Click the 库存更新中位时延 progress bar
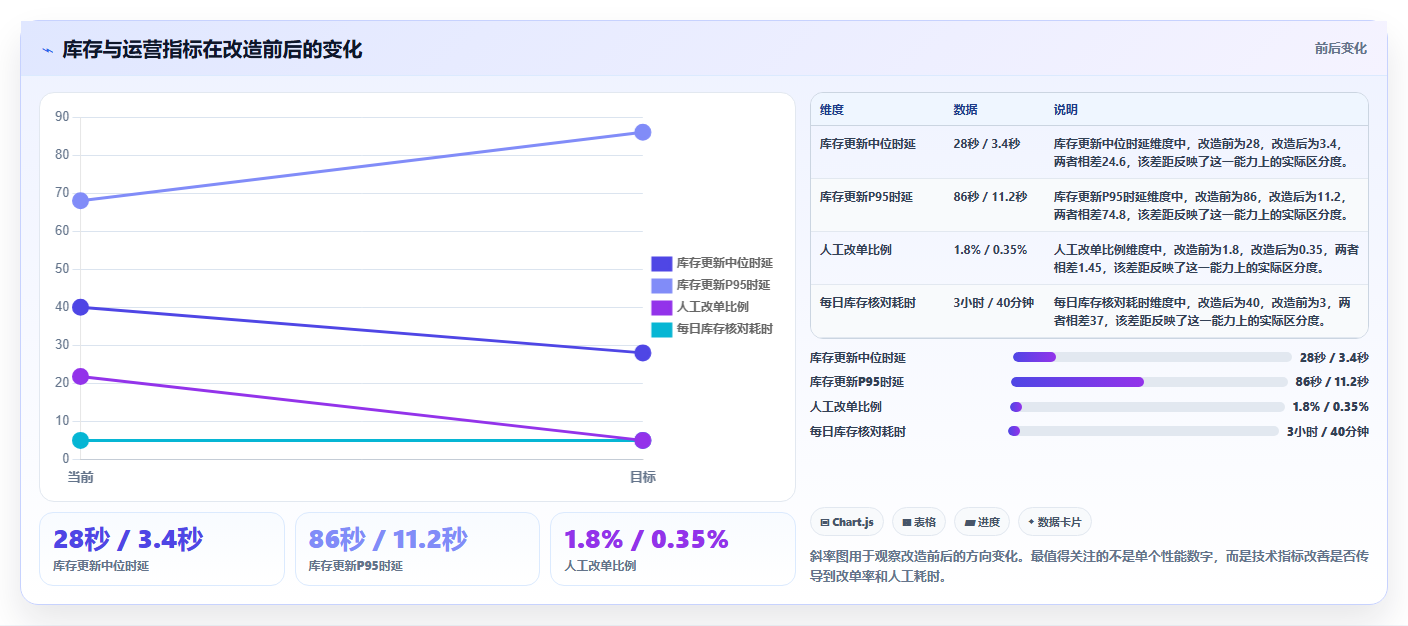This screenshot has height=626, width=1408. pyautogui.click(x=1152, y=357)
